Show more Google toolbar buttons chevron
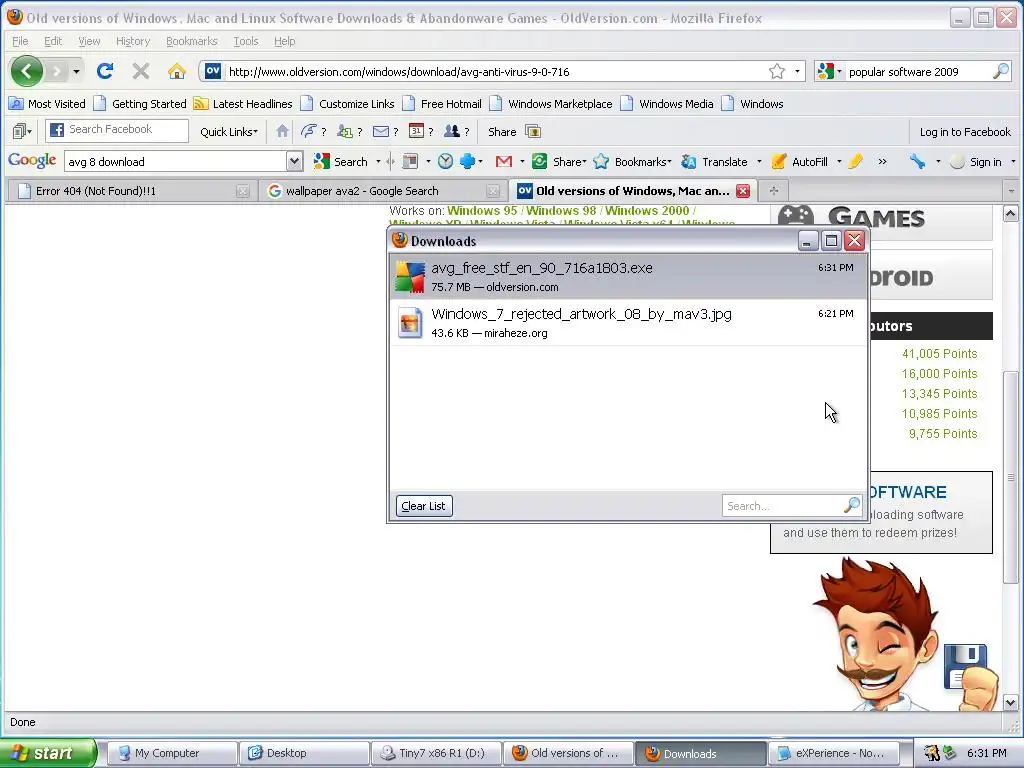The height and width of the screenshot is (768, 1024). [x=882, y=161]
